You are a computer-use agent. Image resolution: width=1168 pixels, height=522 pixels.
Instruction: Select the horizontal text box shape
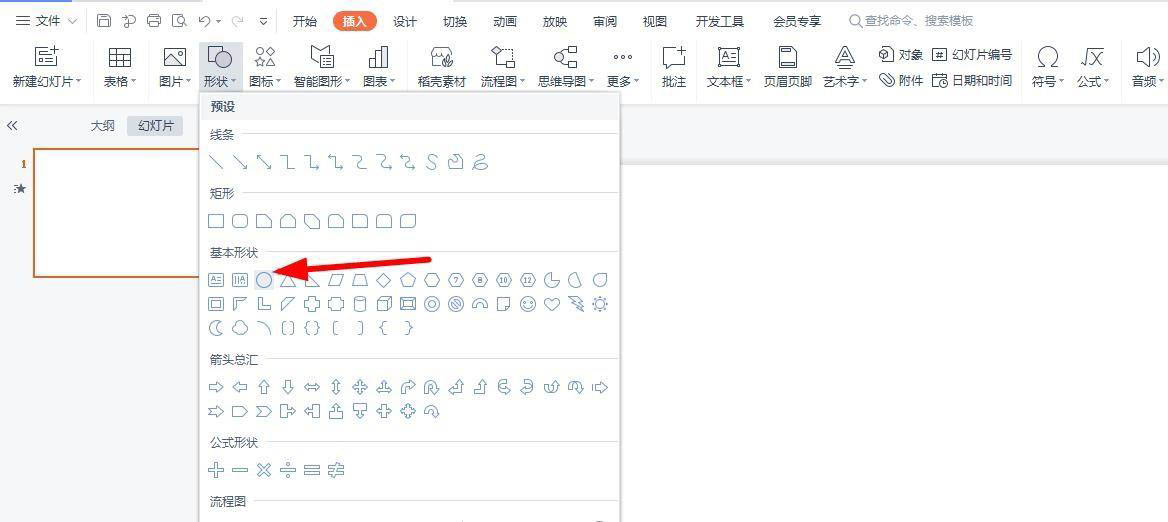(x=216, y=280)
